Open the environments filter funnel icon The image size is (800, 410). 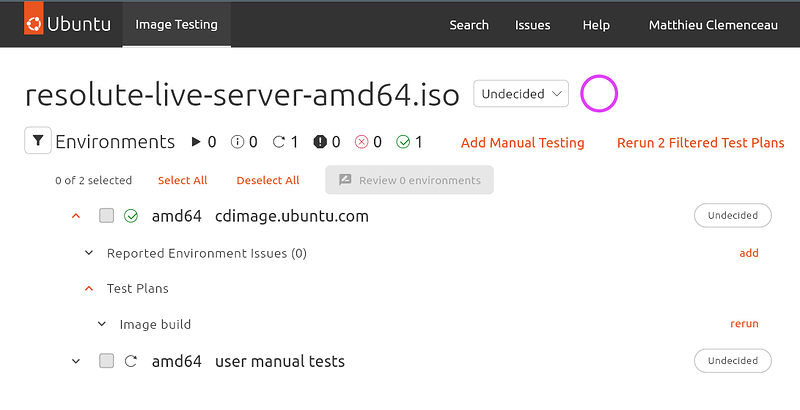click(38, 141)
